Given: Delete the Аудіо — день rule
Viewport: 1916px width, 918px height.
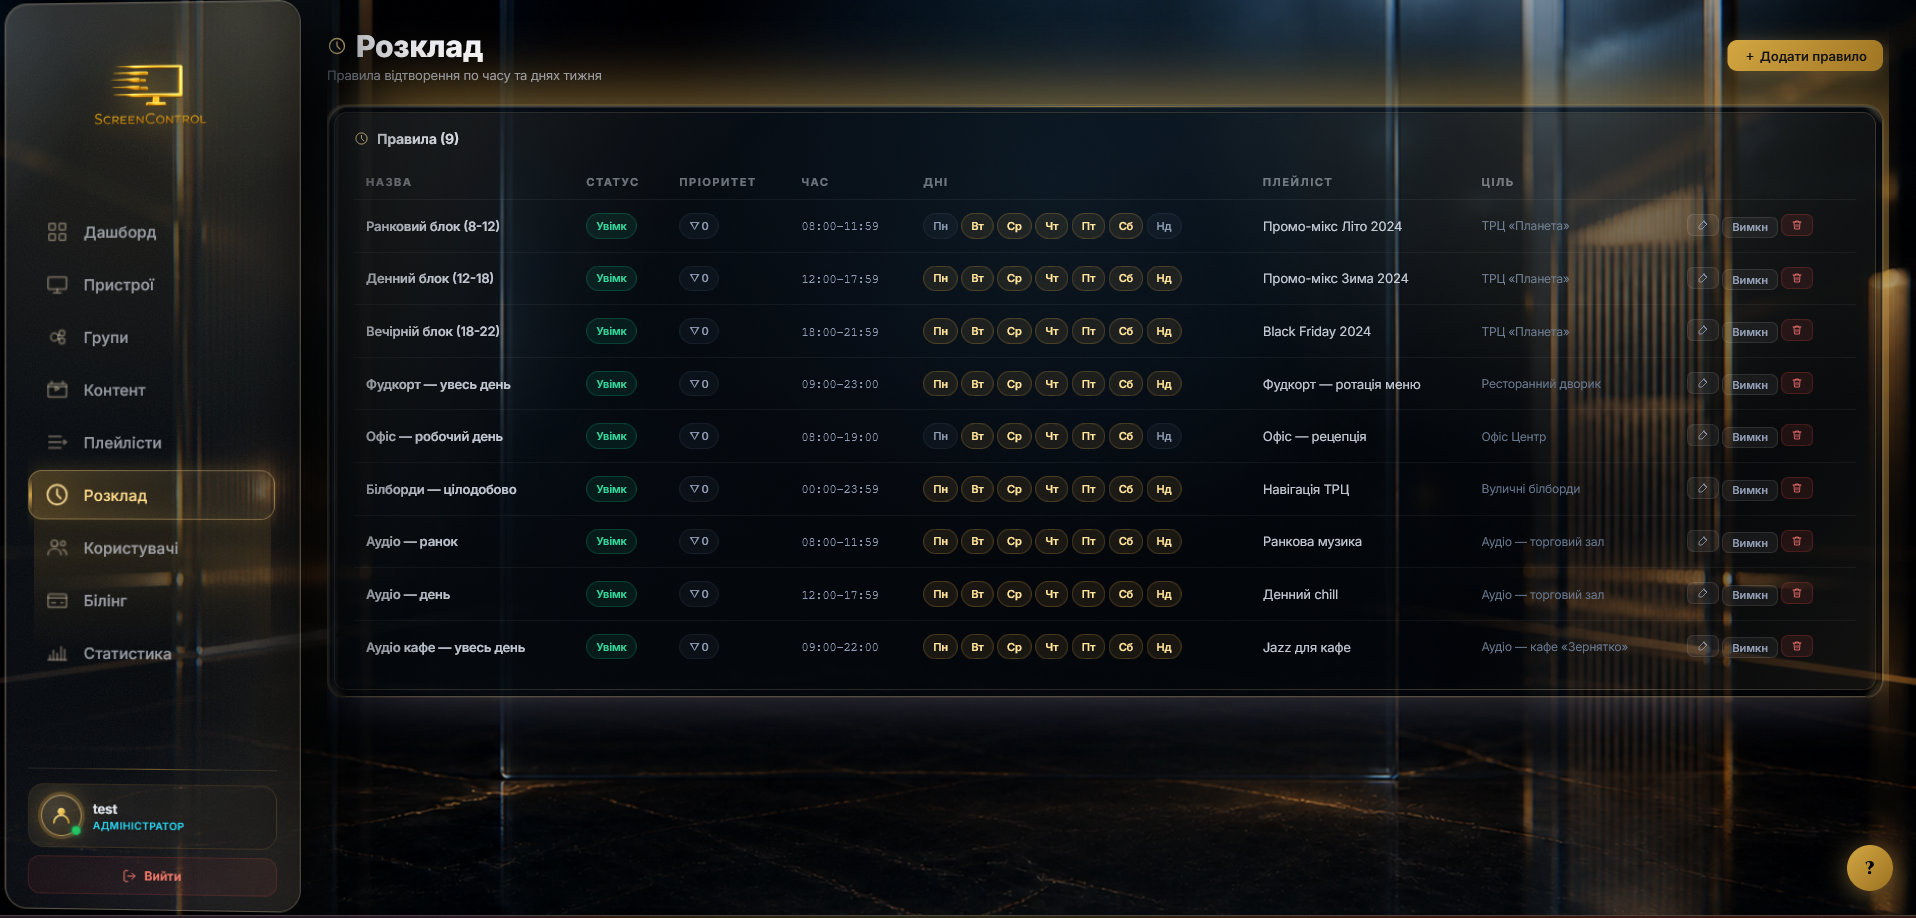Looking at the screenshot, I should click(1797, 593).
